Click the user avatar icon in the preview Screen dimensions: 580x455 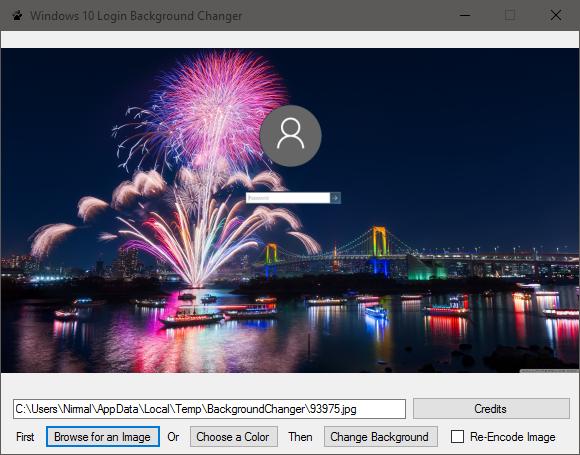point(290,136)
